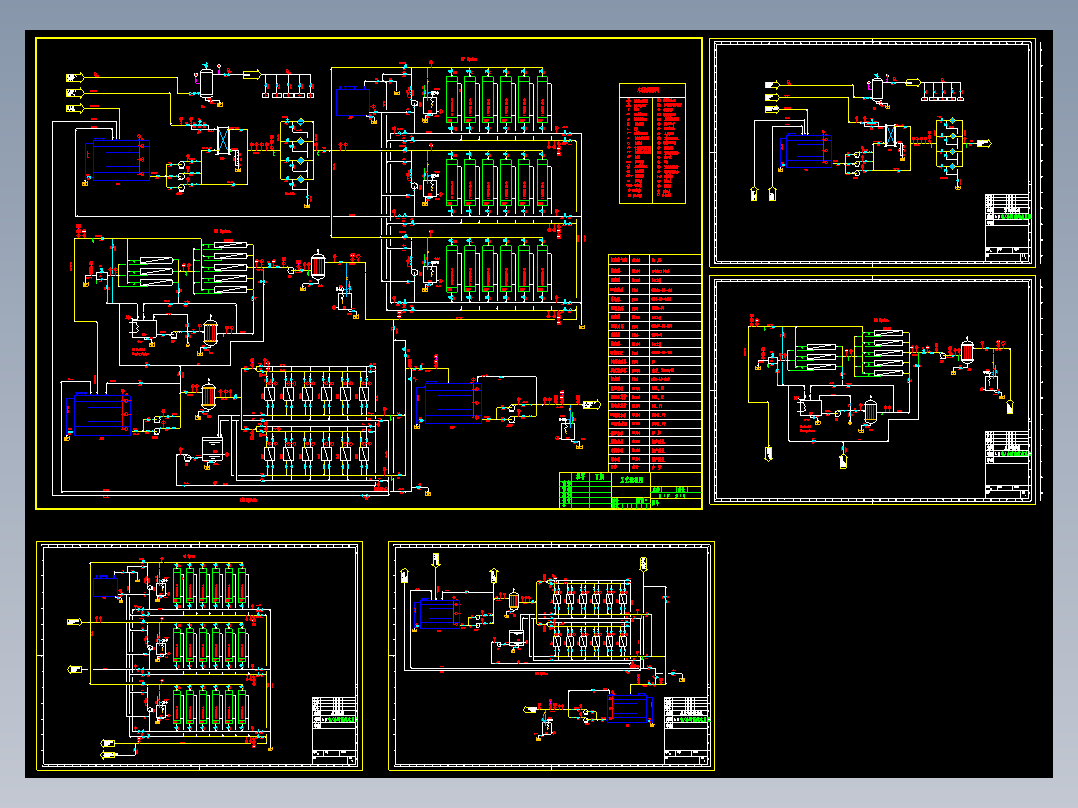Screen dimensions: 1078x808
Task: Select the title block of bottom-center sheet
Action: 688,730
